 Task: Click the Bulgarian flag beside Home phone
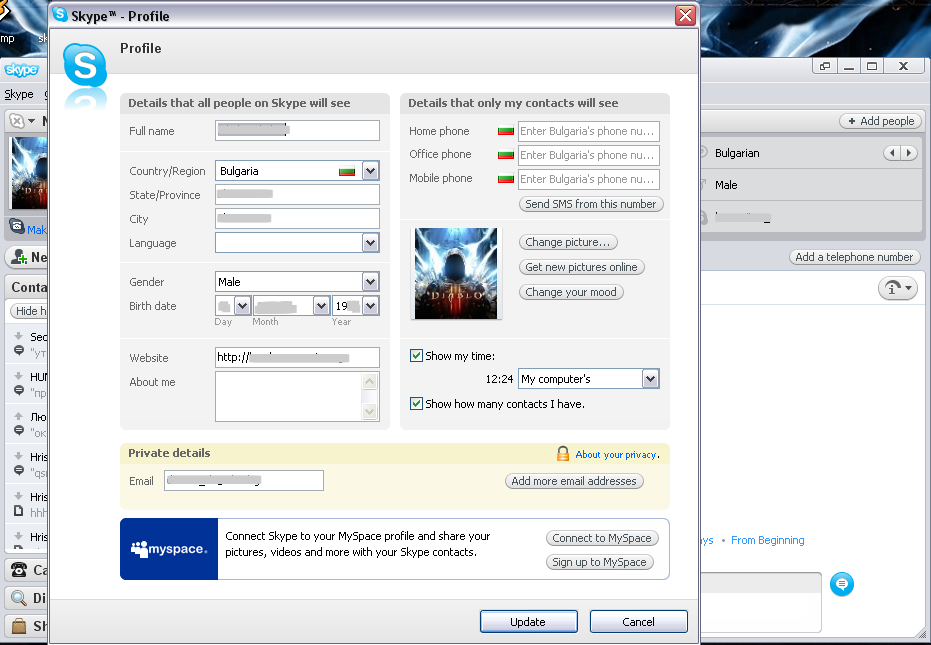pyautogui.click(x=505, y=131)
